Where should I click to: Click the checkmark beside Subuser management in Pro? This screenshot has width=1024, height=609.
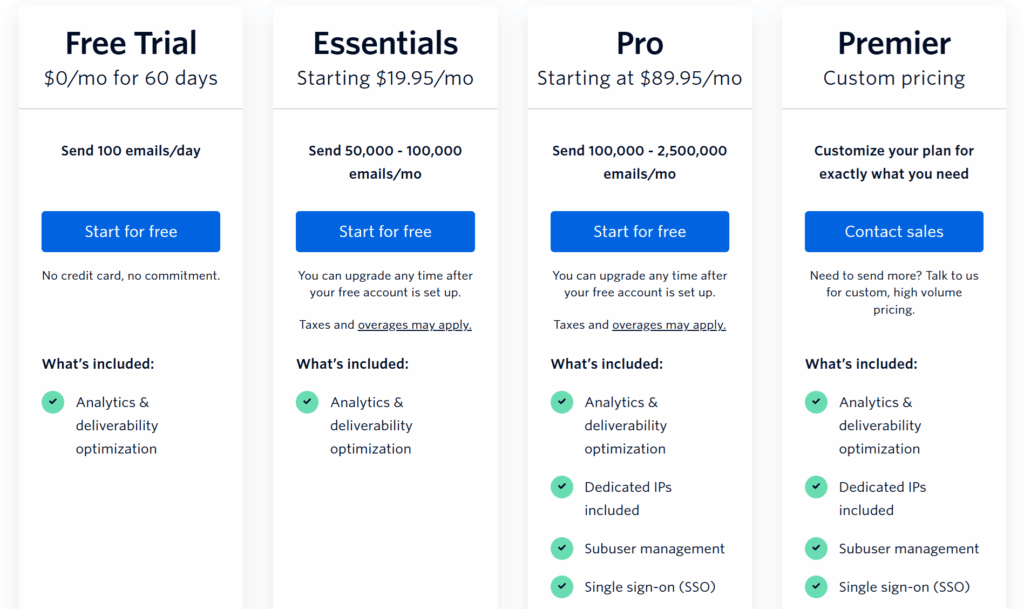(561, 548)
